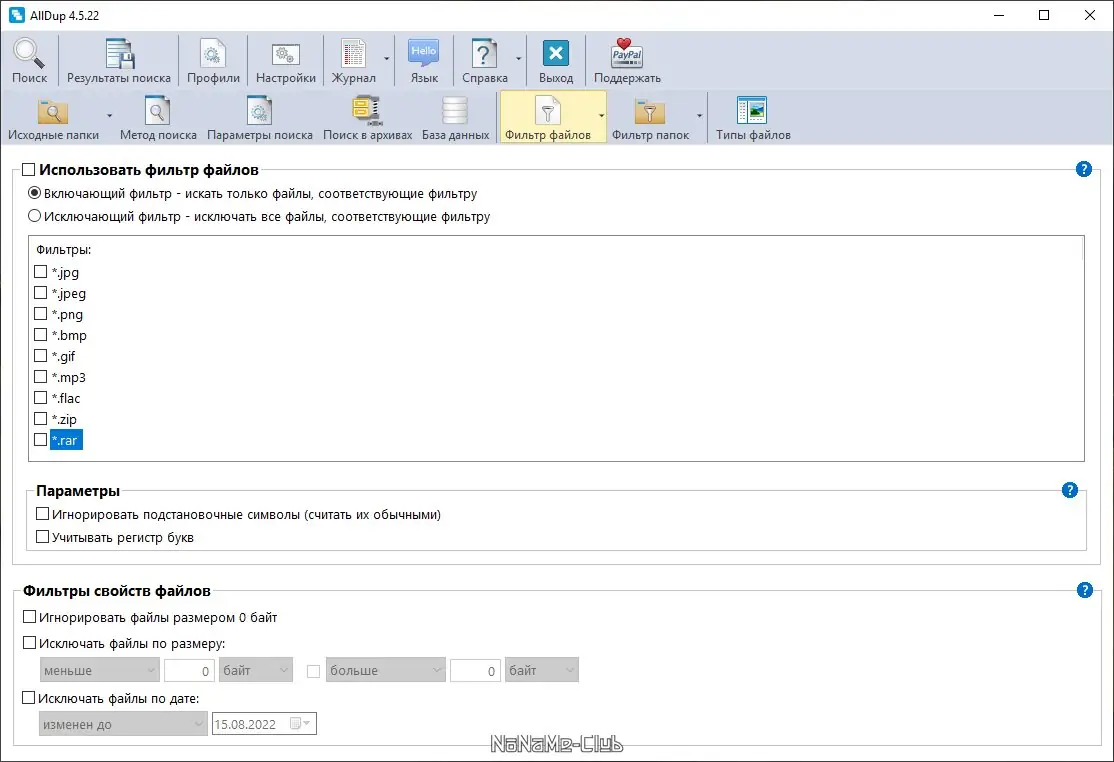The width and height of the screenshot is (1114, 762).
Task: Expand Журнал dropdown arrow
Action: [x=386, y=59]
